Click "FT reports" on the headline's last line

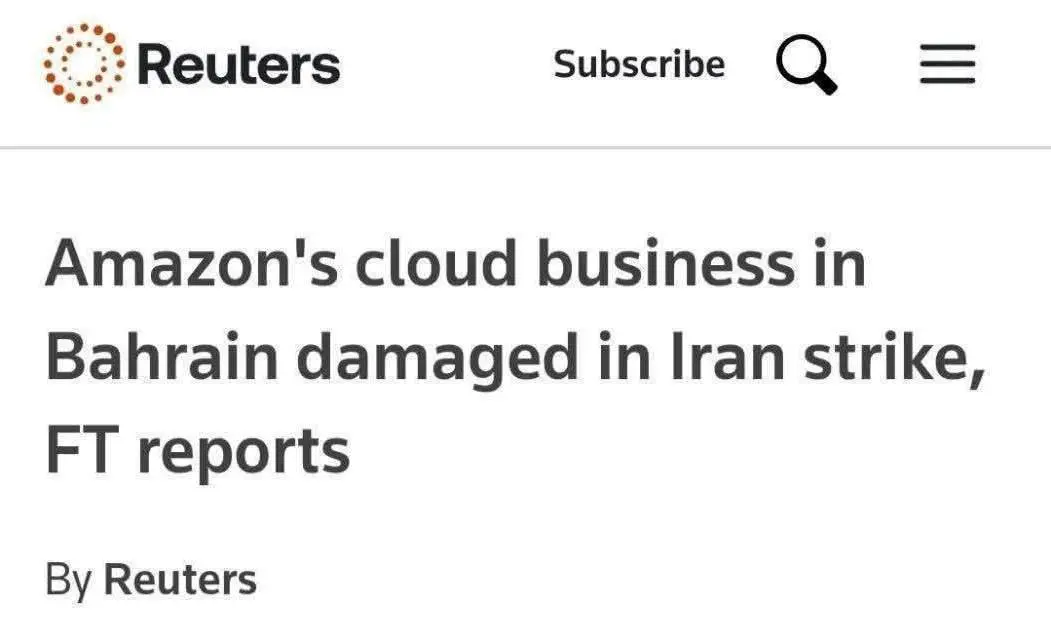click(198, 451)
